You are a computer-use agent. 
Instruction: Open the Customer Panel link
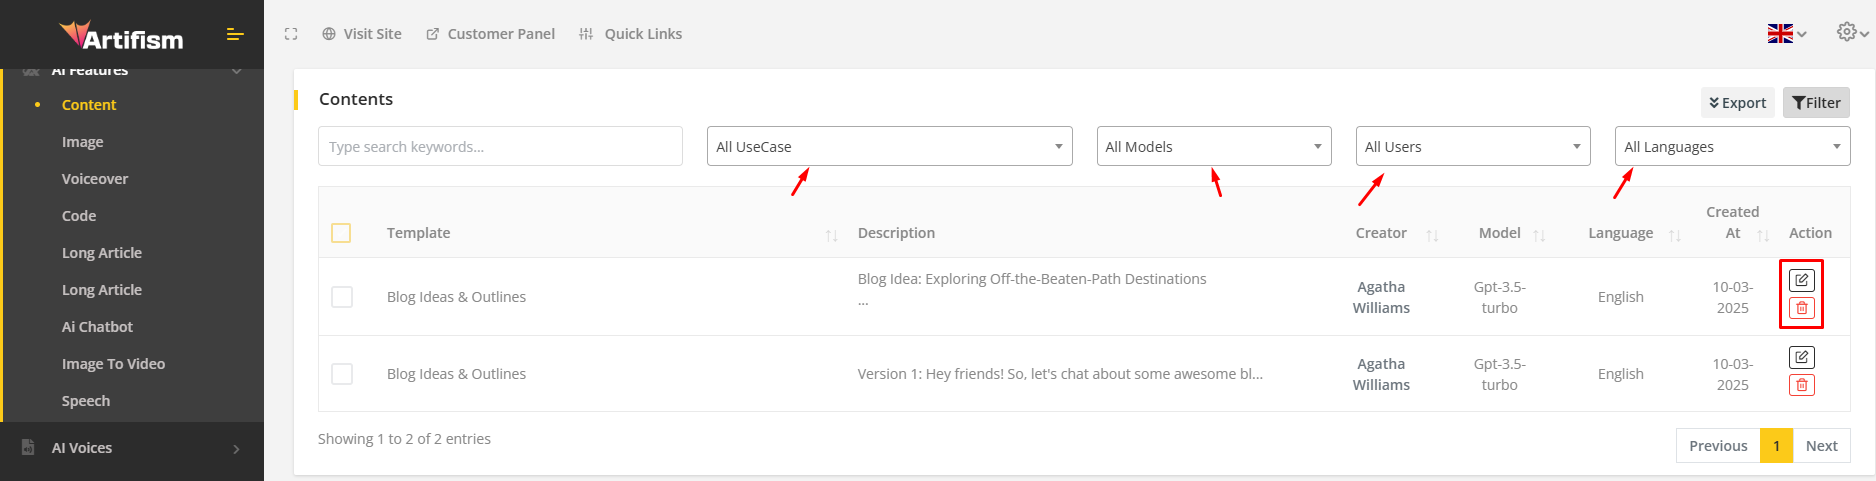pos(490,34)
